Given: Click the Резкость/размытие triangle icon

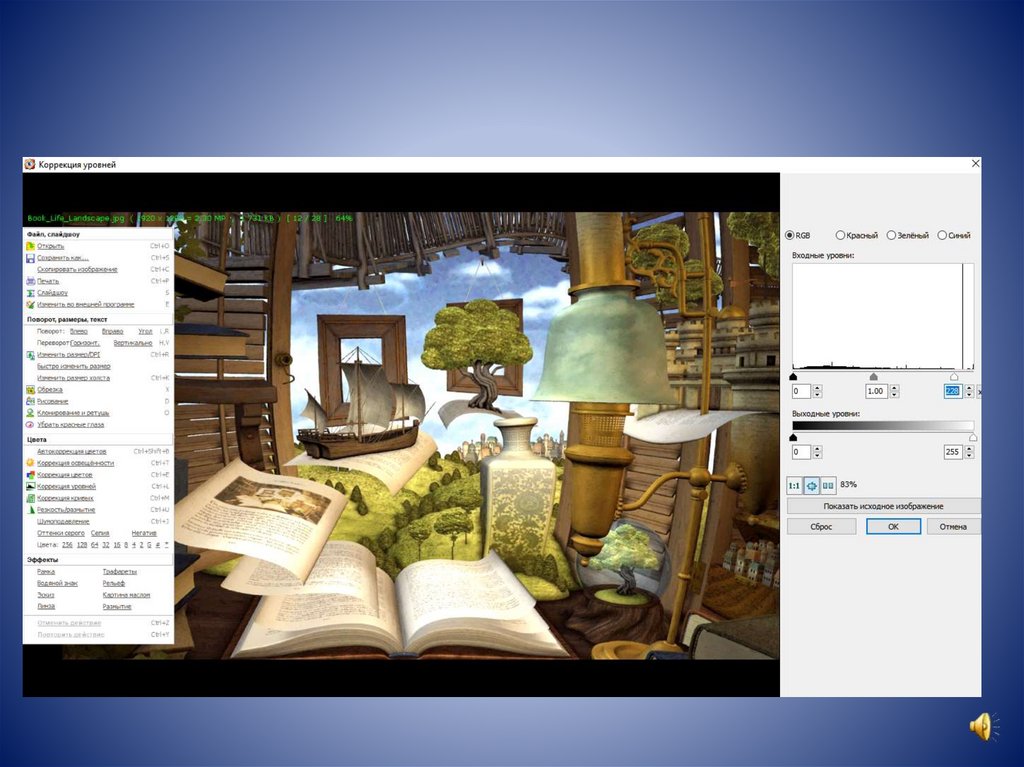Looking at the screenshot, I should (x=30, y=510).
